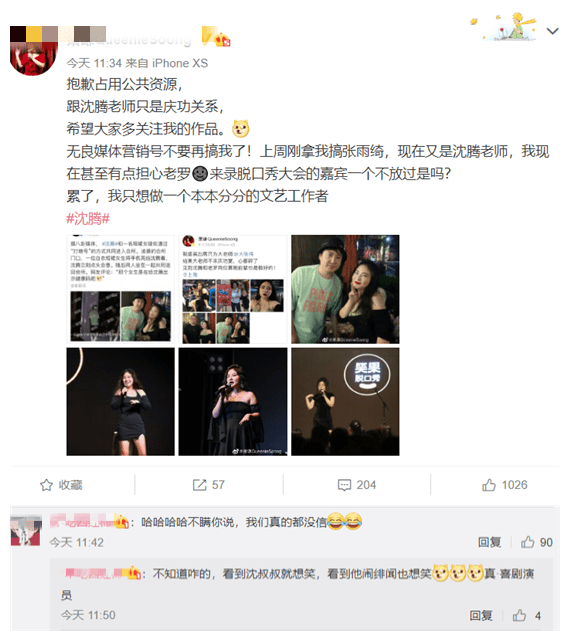
Task: View the photo of man in green shirt
Action: pos(345,289)
